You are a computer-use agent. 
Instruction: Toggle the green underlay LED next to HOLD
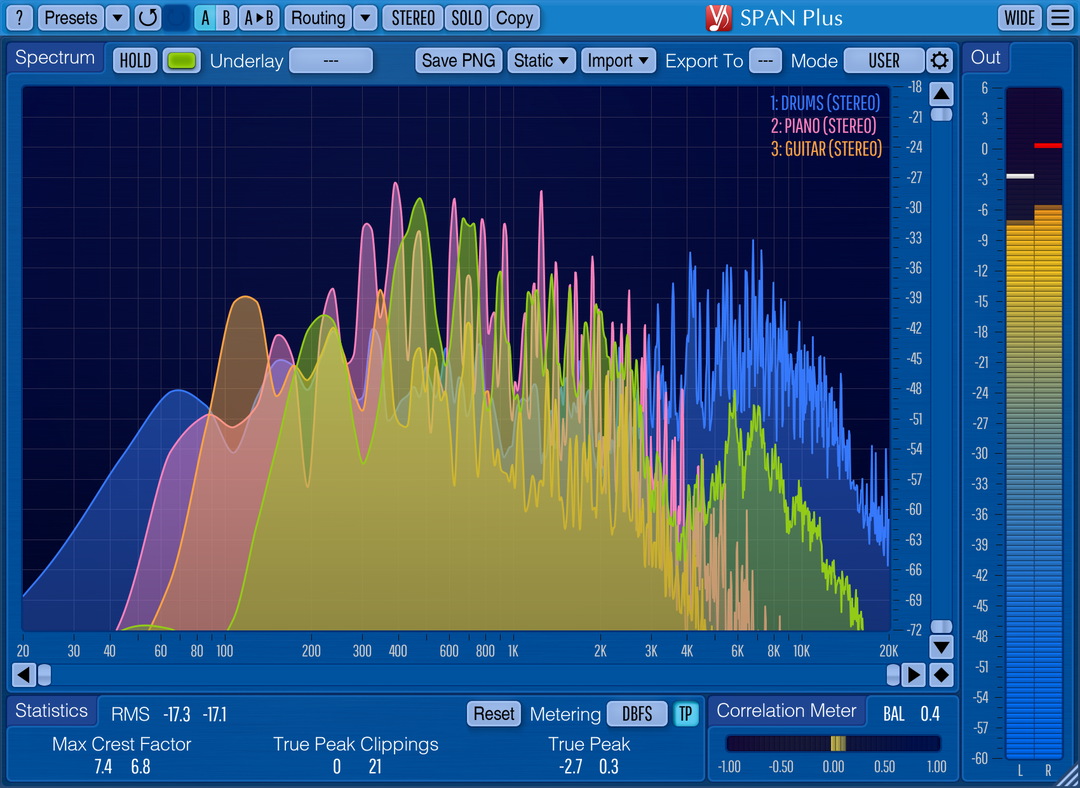tap(181, 60)
